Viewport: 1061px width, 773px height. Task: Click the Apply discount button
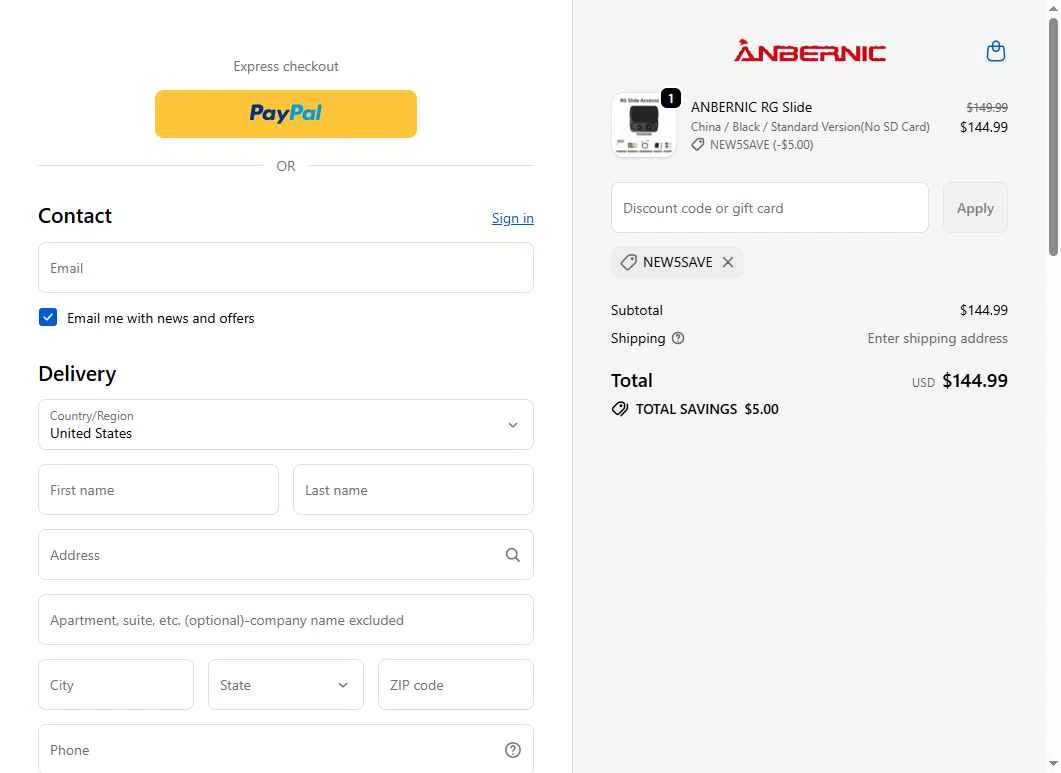pyautogui.click(x=975, y=208)
